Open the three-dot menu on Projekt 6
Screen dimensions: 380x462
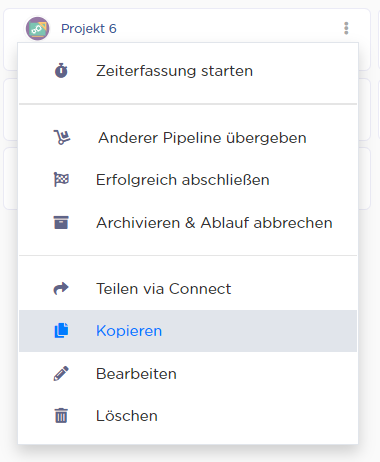pyautogui.click(x=346, y=28)
